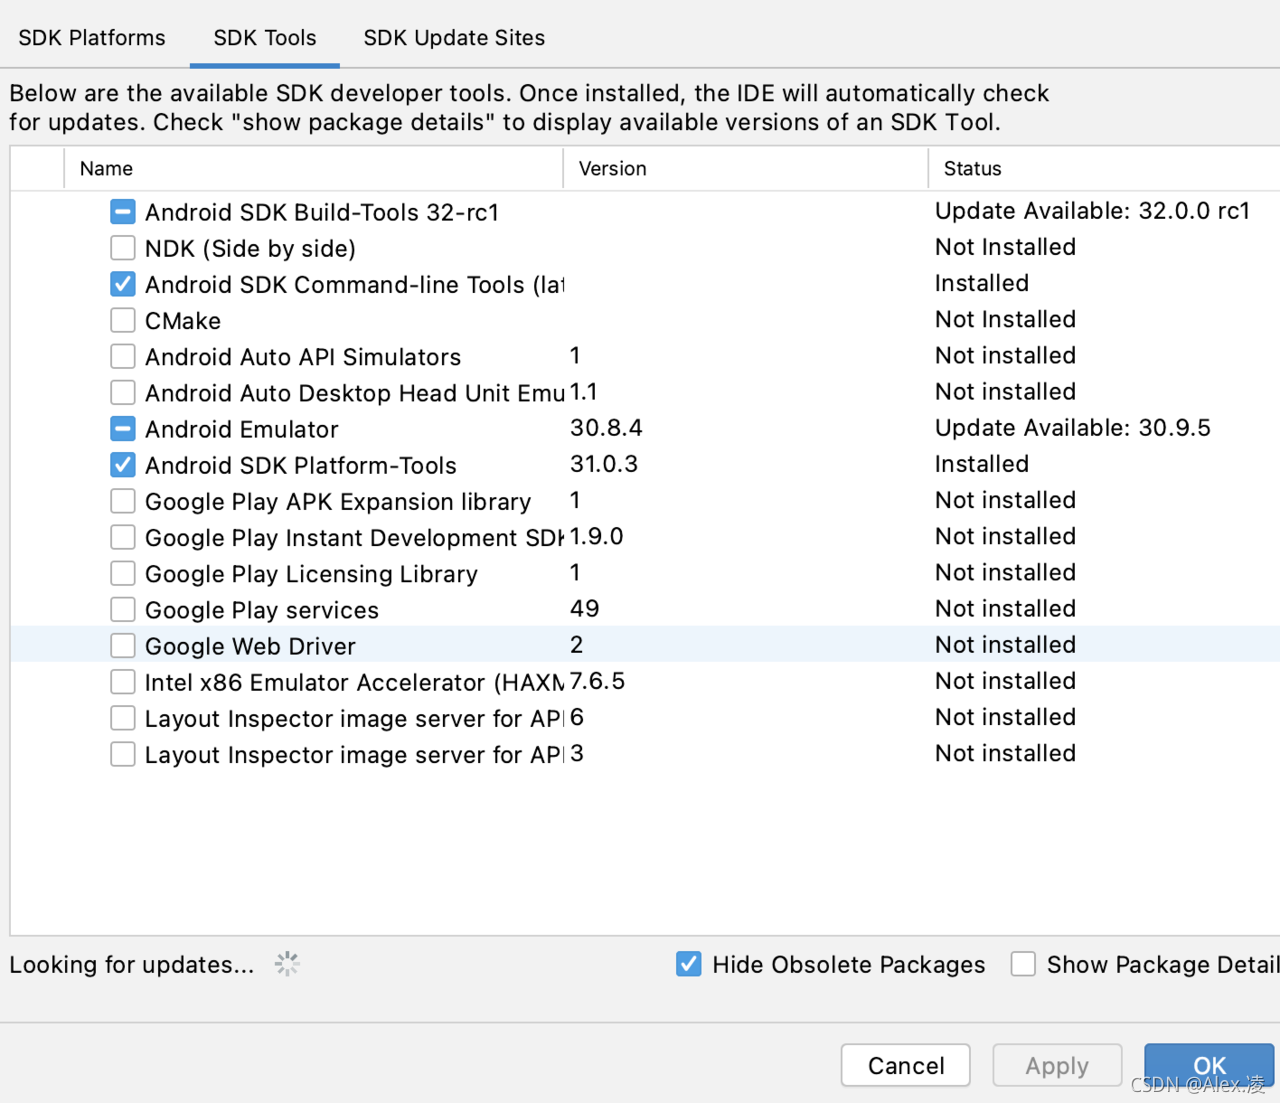Click 'Looking for updates...' status text
The image size is (1280, 1103).
coord(132,965)
